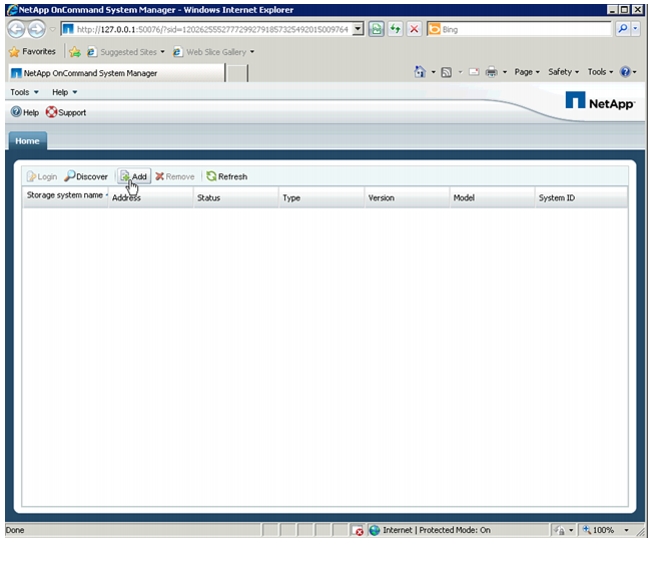Open the Help icon button
This screenshot has height=565, width=650.
click(x=24, y=112)
